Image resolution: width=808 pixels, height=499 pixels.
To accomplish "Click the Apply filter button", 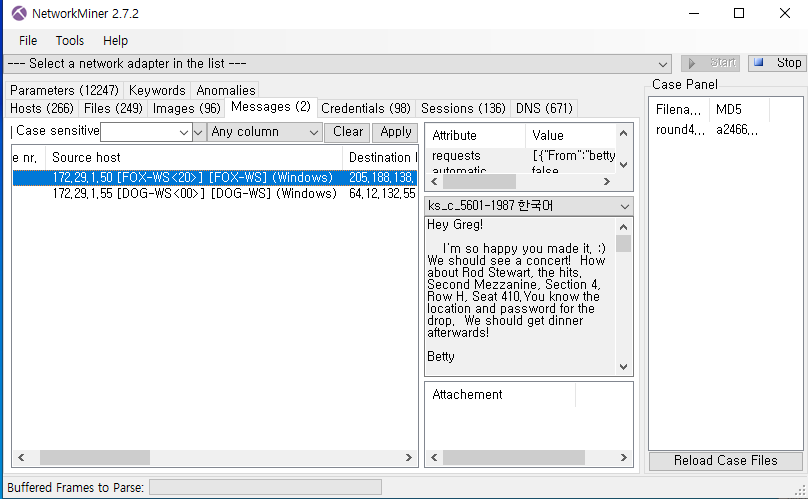I will click(x=396, y=132).
